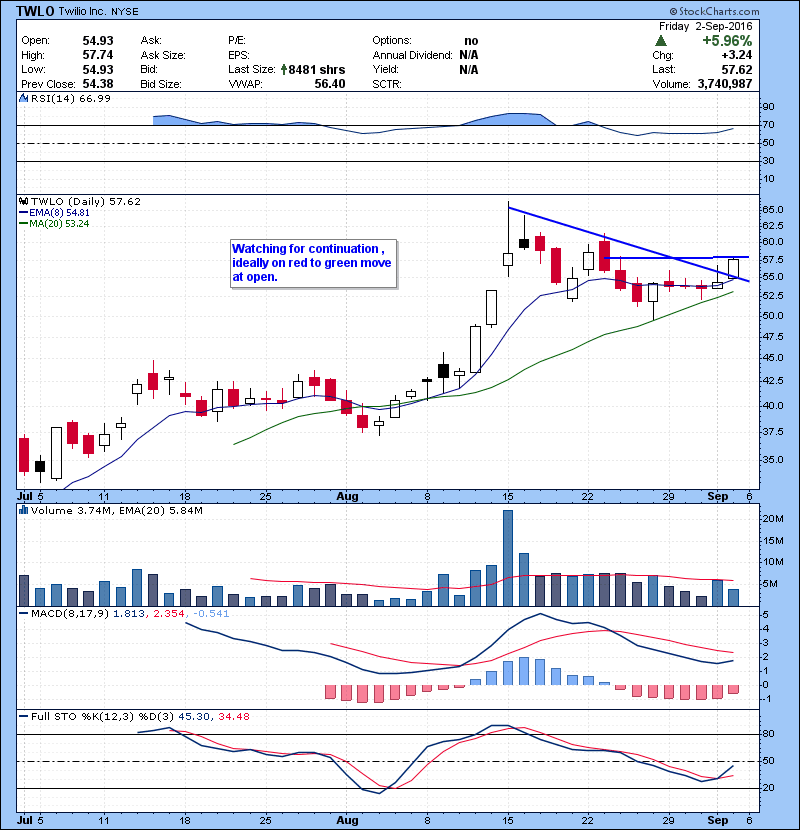Click the "Watching for continuation" annotation box
Viewport: 800px width, 830px height.
(x=313, y=264)
